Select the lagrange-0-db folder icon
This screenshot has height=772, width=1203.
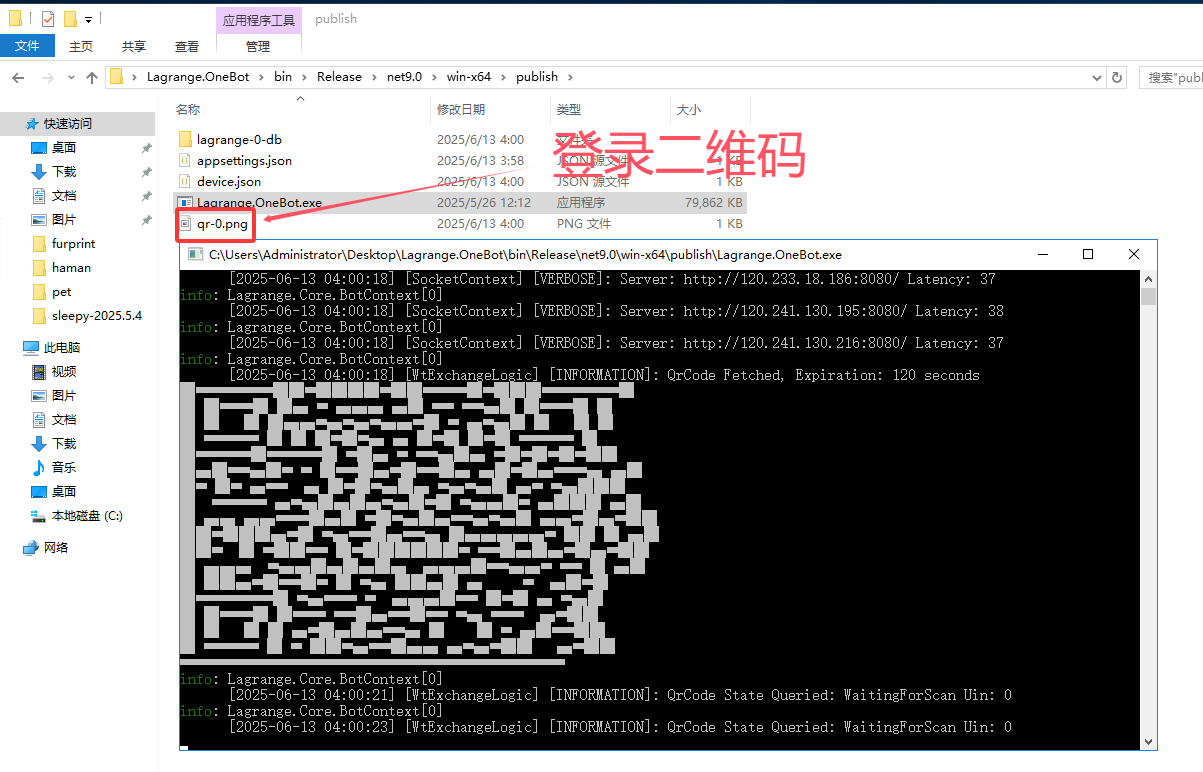pyautogui.click(x=185, y=139)
